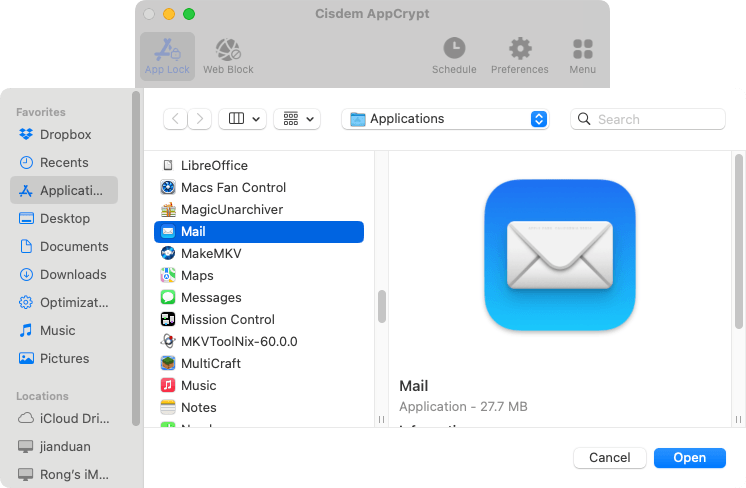This screenshot has width=746, height=488.
Task: Select Maps application
Action: [x=259, y=275]
